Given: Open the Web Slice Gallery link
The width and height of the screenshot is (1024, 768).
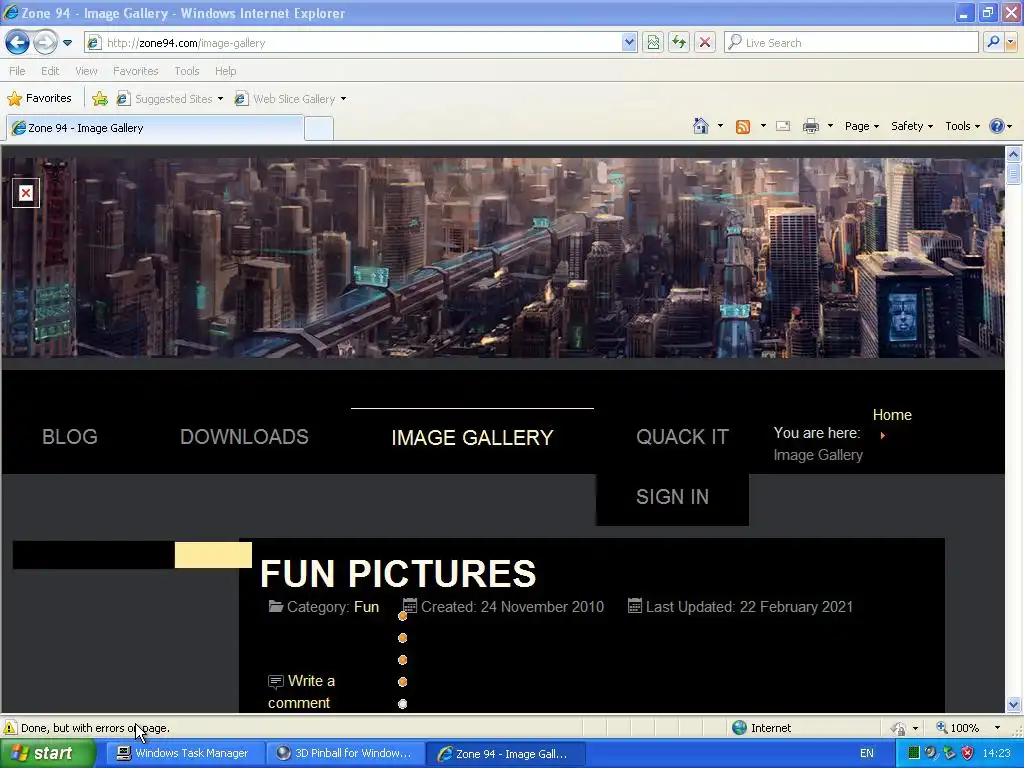Looking at the screenshot, I should point(291,99).
